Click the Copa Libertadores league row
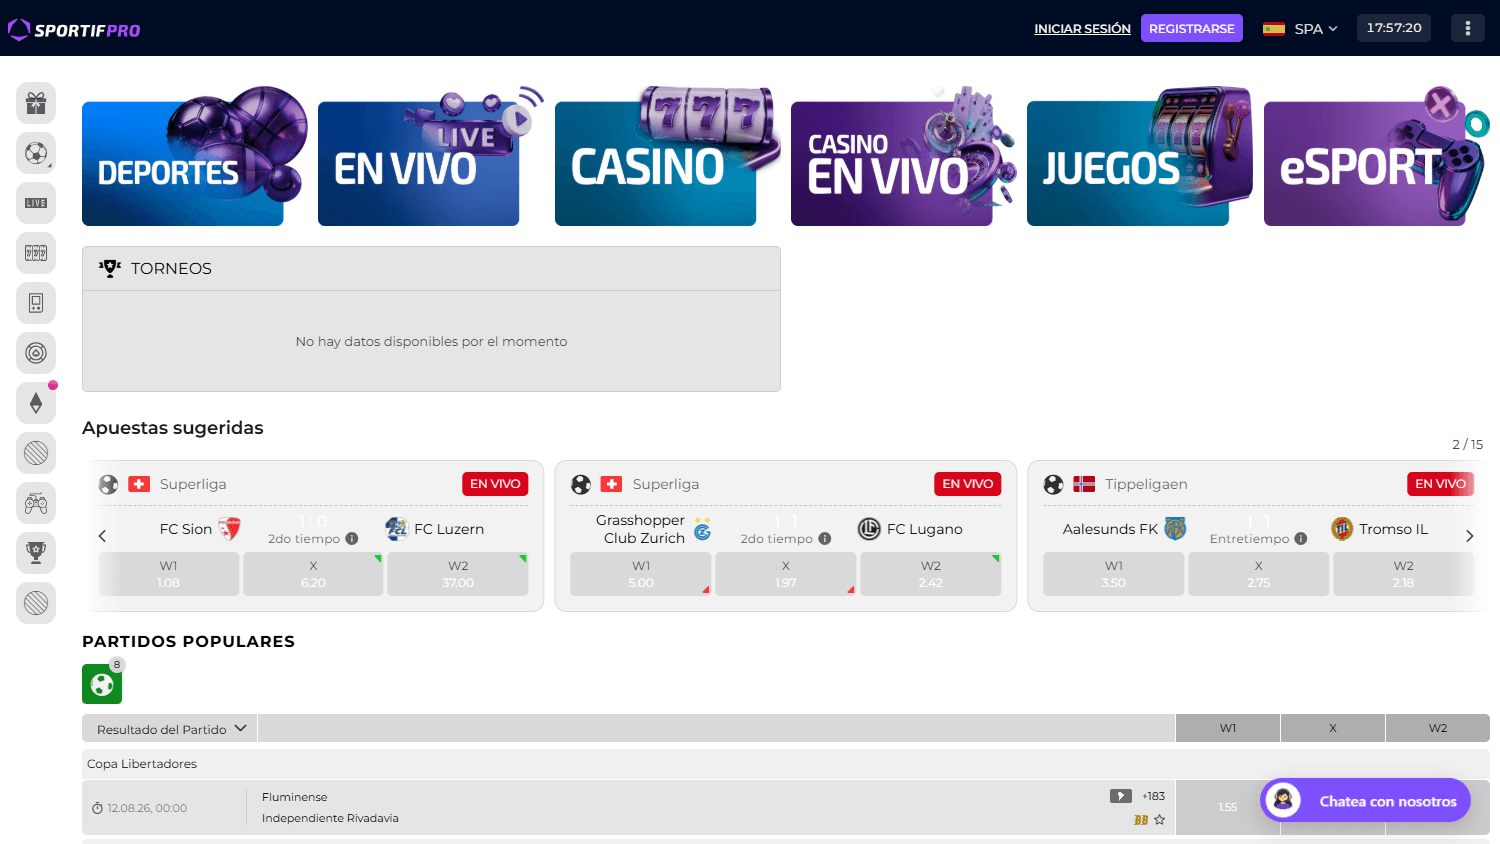Screen dimensions: 1500x844 [x=786, y=764]
